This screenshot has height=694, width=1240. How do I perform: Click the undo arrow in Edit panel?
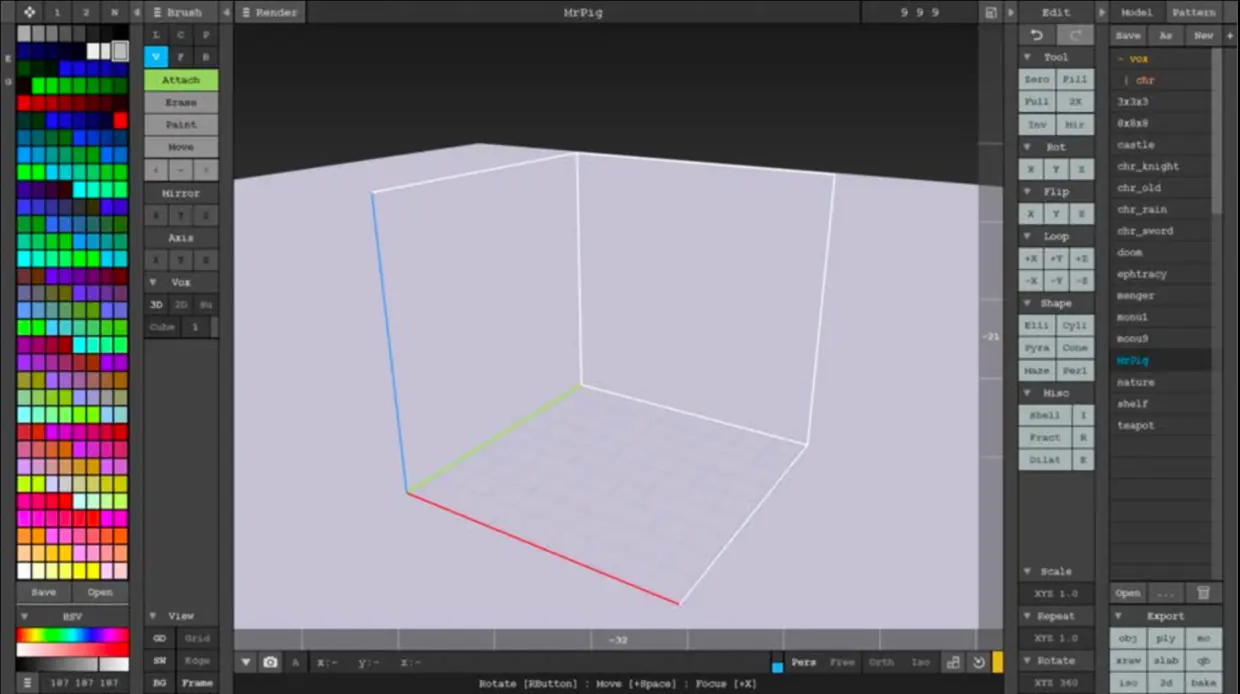point(1037,35)
